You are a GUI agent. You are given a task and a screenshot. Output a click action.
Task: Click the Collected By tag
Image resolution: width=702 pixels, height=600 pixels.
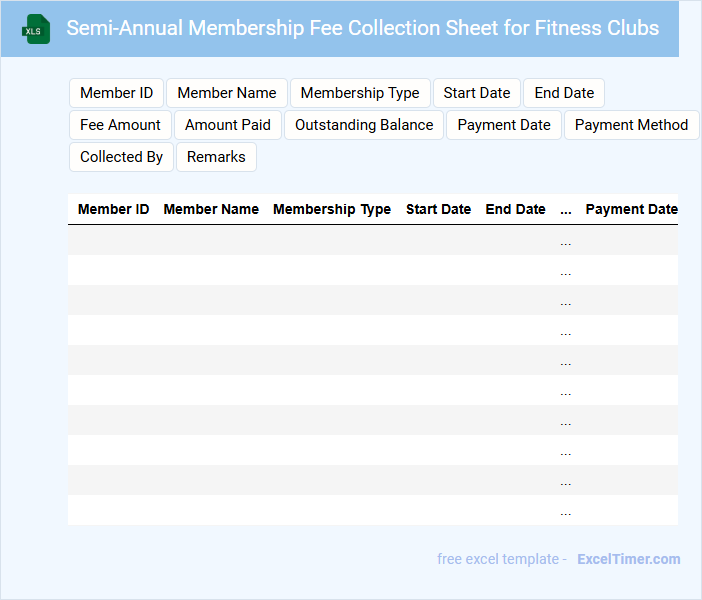tap(121, 157)
